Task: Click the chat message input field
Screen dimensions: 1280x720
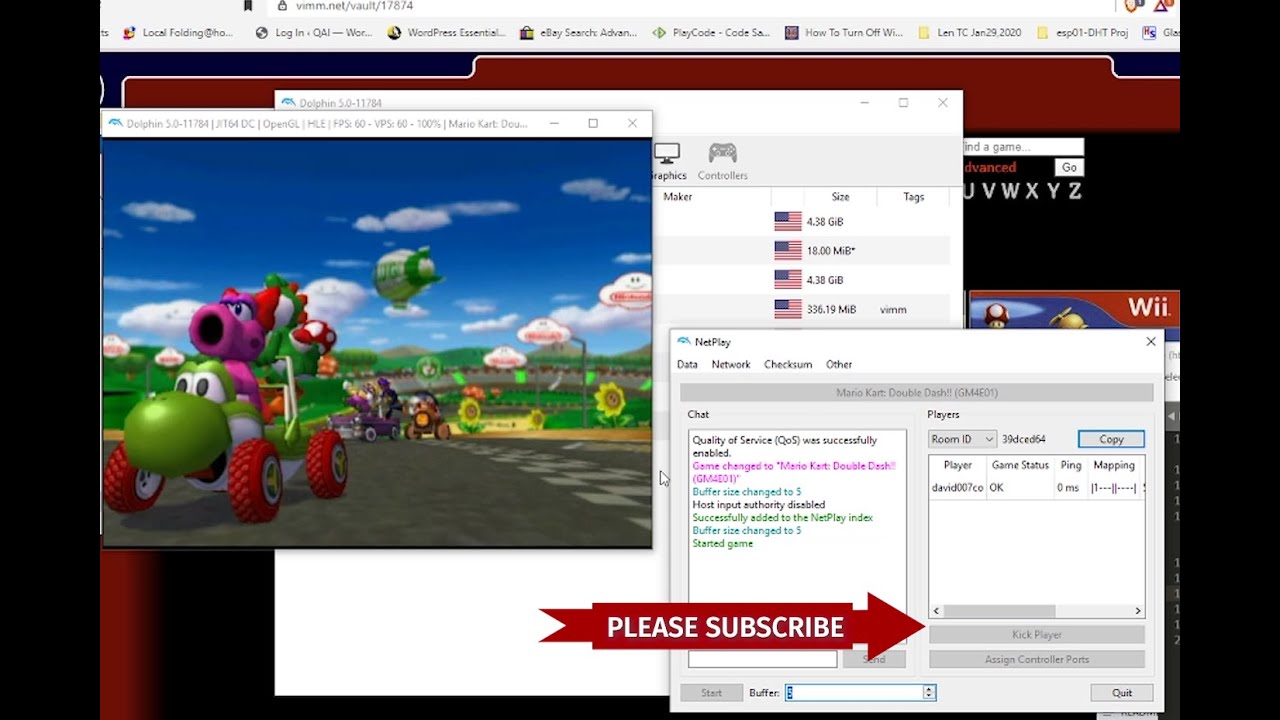Action: coord(762,659)
